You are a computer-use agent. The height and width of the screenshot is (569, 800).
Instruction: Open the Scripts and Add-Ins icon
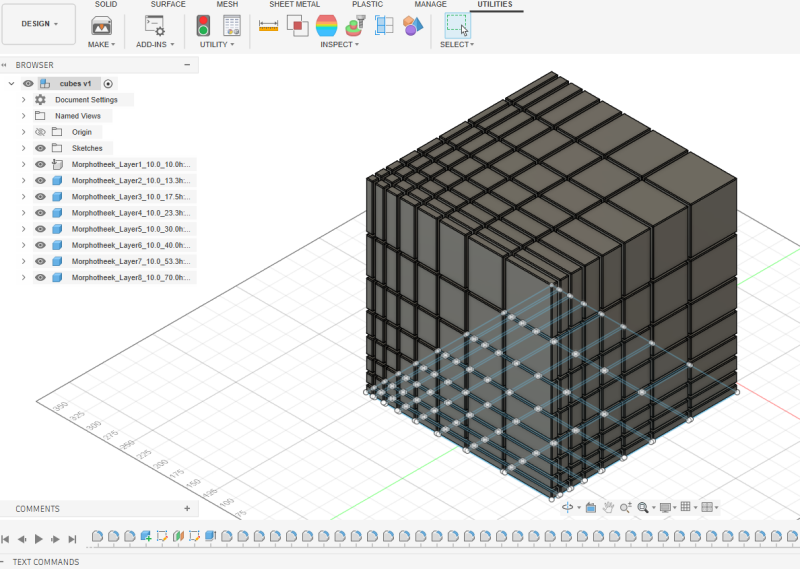click(x=155, y=26)
